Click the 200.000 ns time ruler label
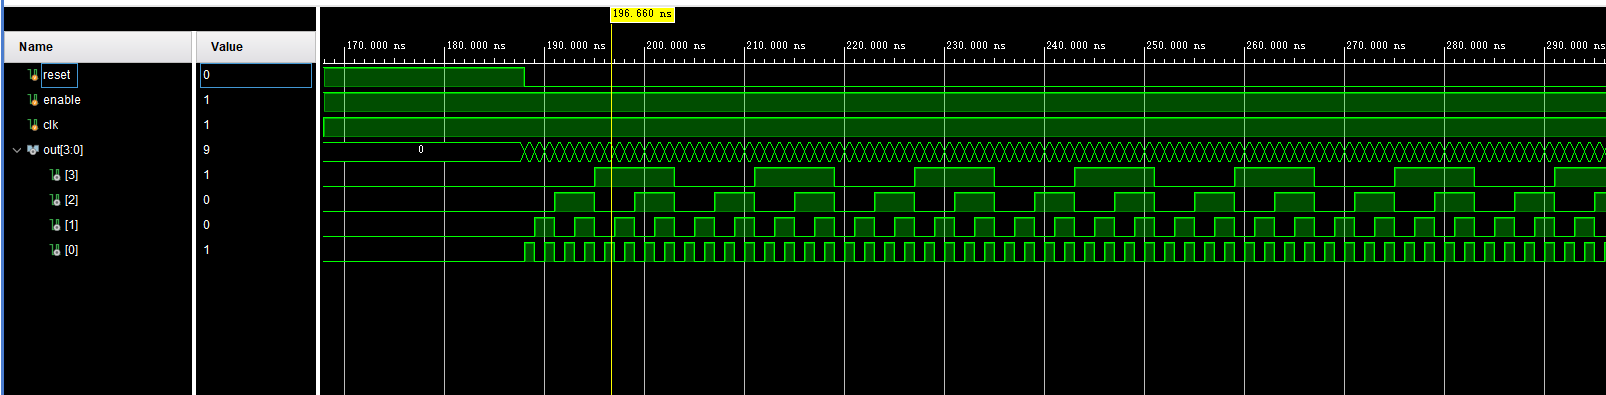The image size is (1606, 395). (x=676, y=46)
